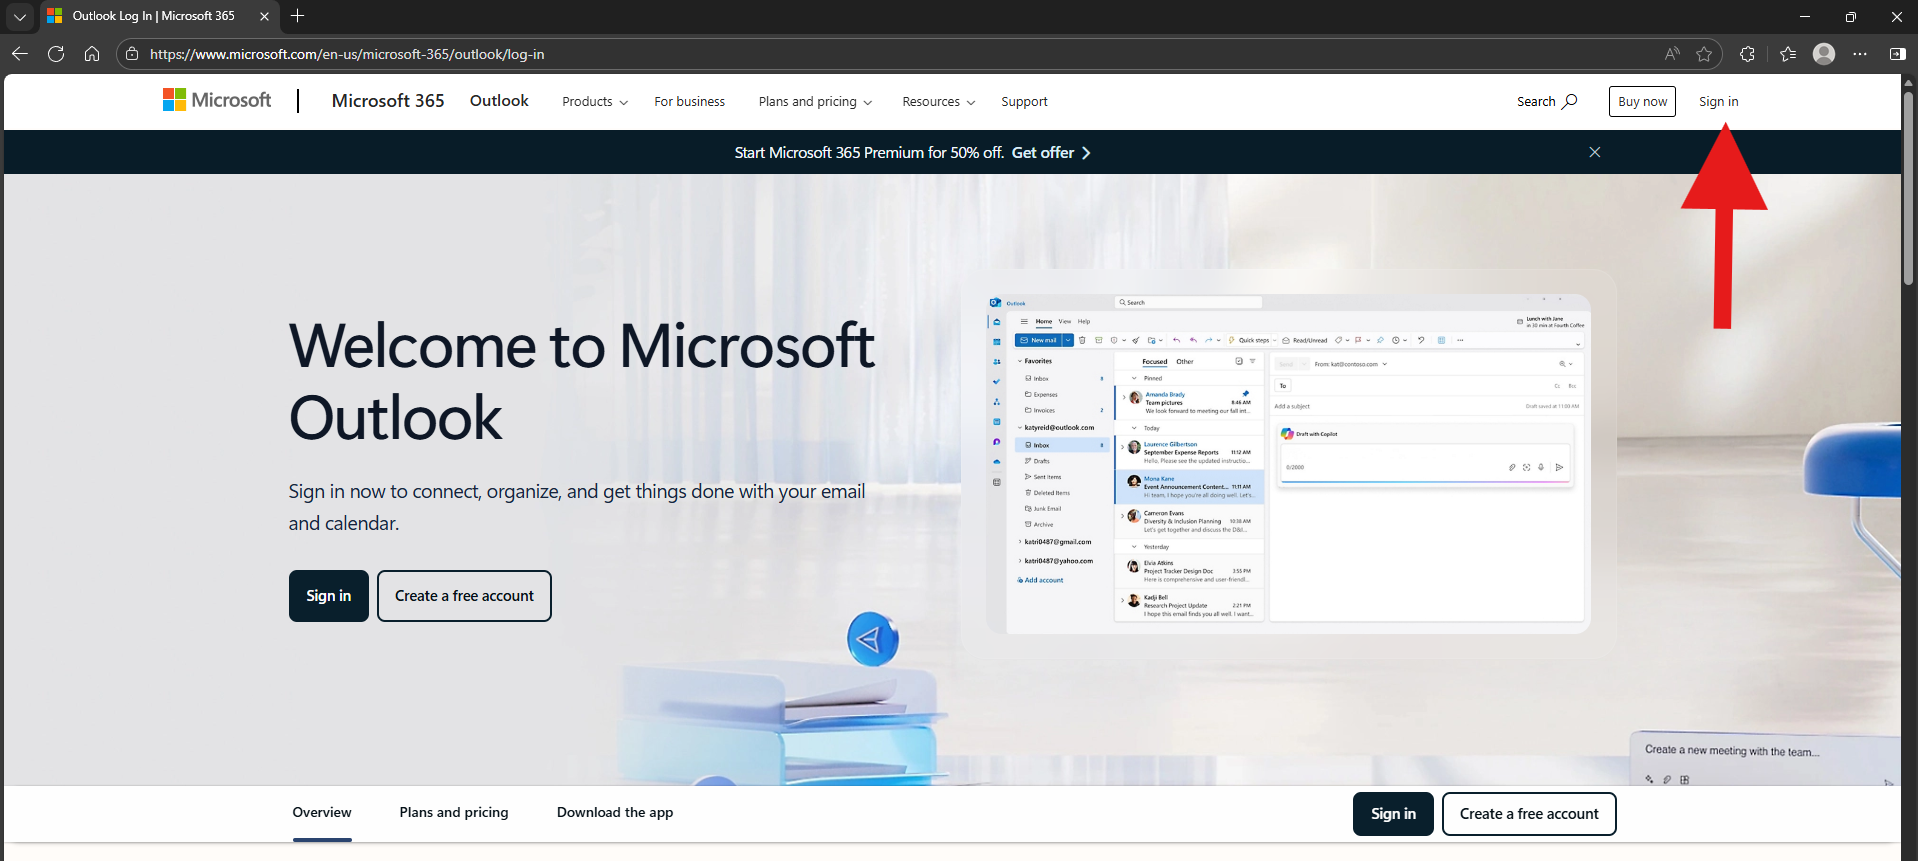Click the Get offer link
1918x861 pixels.
[1050, 153]
